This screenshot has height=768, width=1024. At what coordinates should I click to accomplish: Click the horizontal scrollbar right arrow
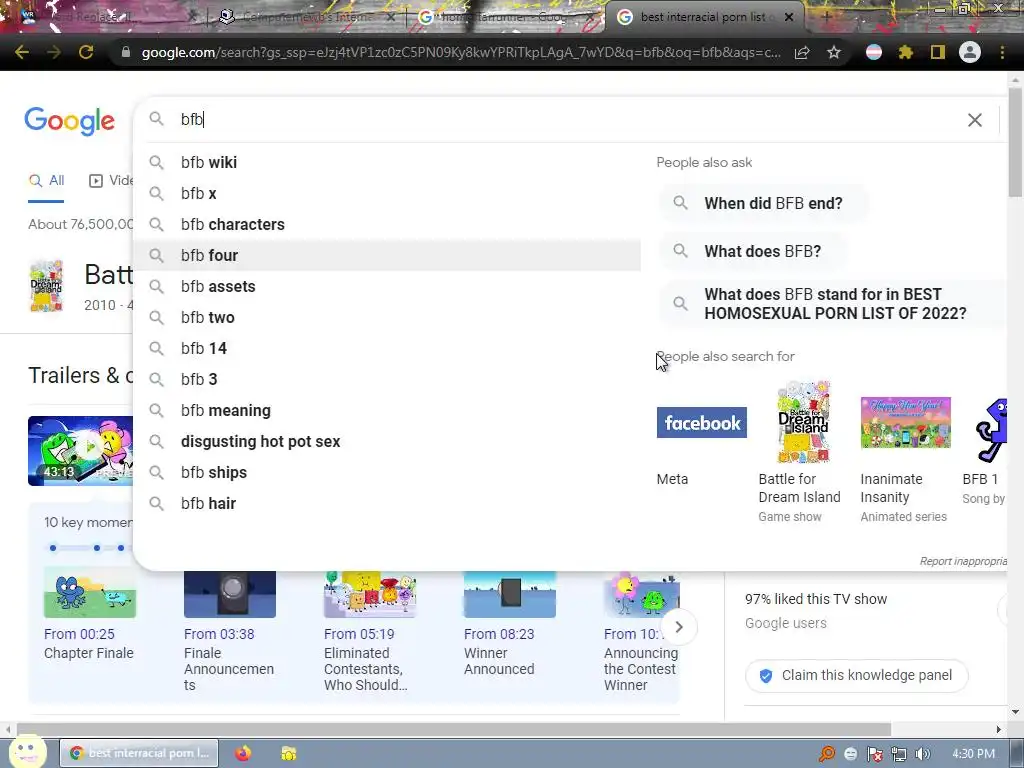999,729
